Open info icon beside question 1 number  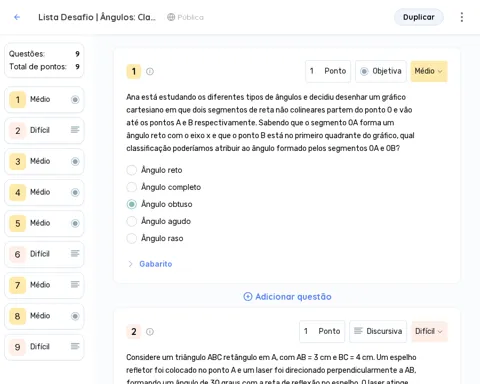coord(150,71)
